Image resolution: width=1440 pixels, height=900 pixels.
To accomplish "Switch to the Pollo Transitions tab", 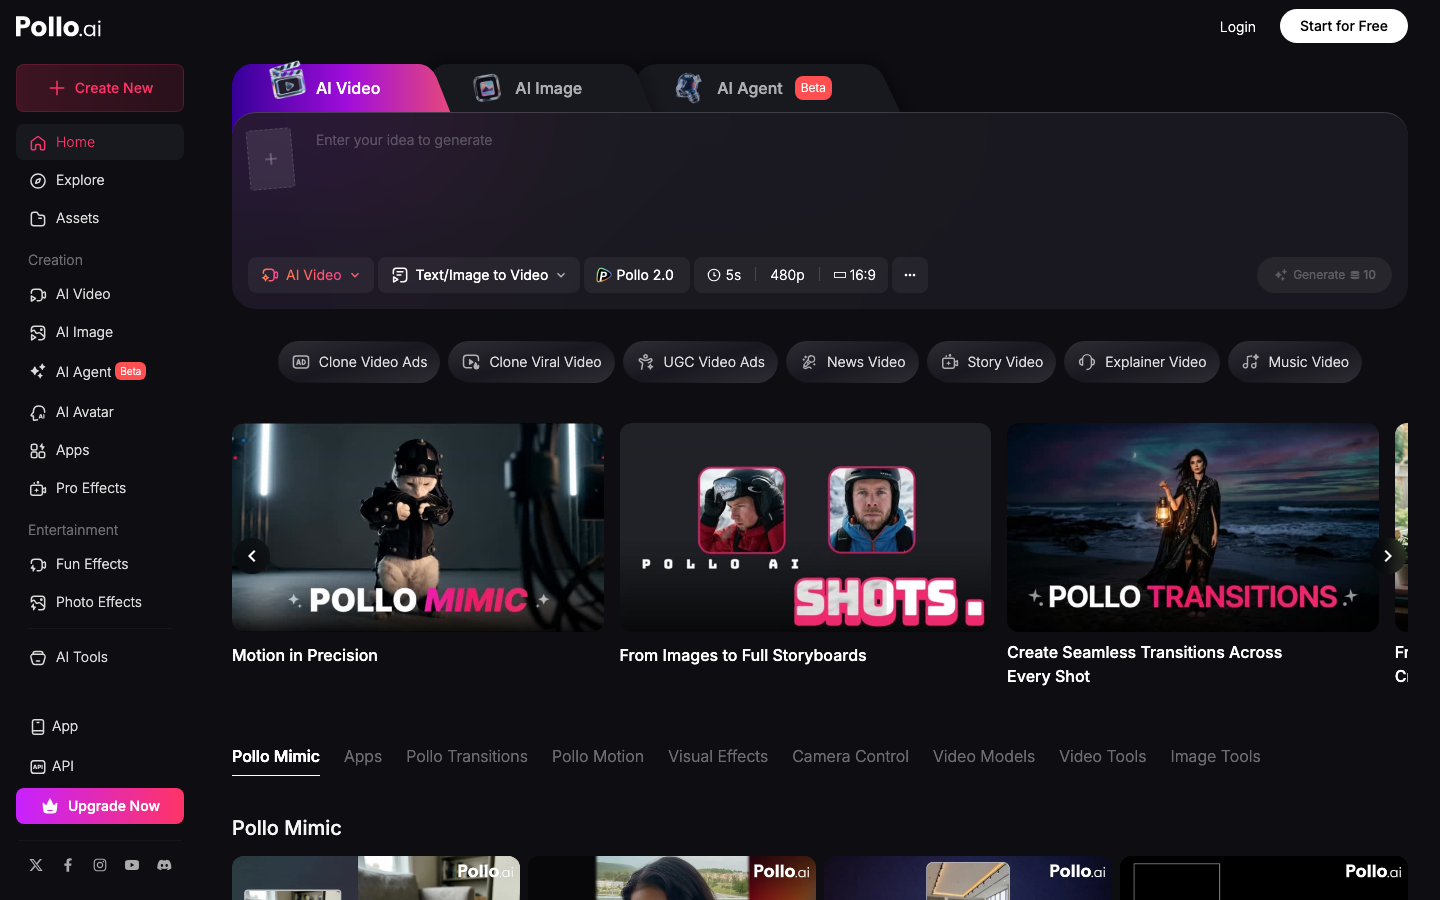I will (466, 757).
